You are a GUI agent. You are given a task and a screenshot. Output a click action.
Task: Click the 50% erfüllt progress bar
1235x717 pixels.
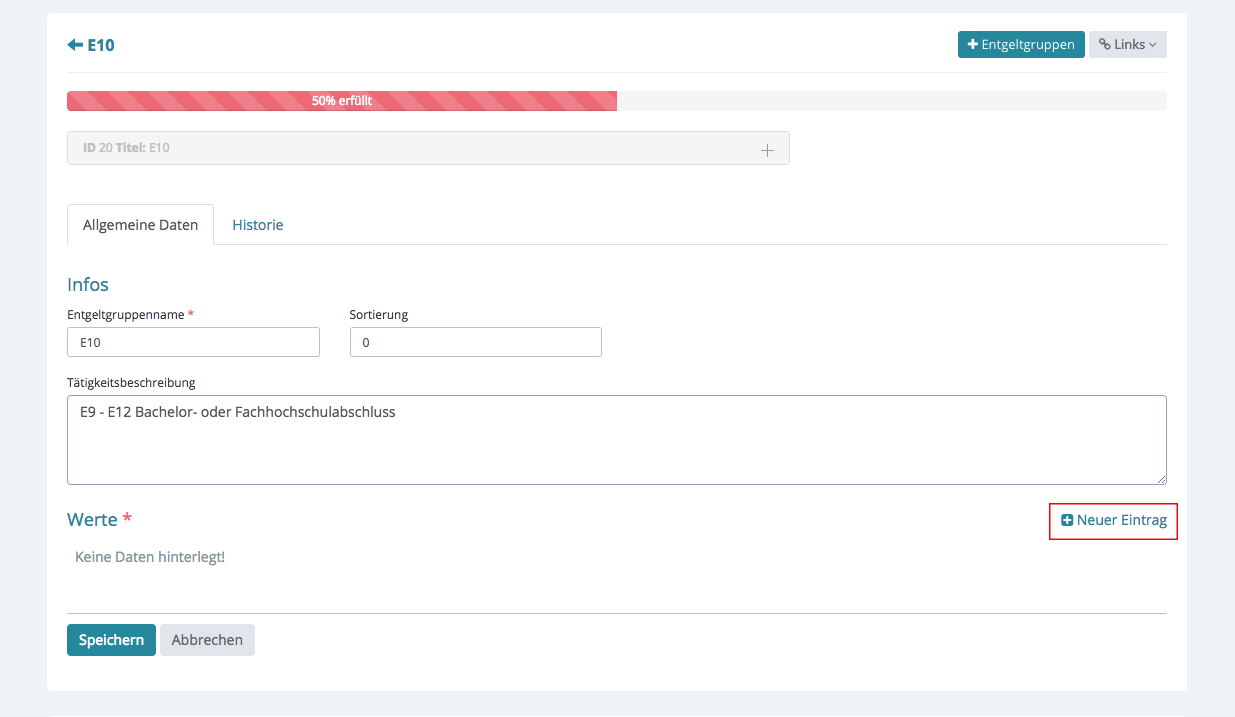tap(341, 101)
